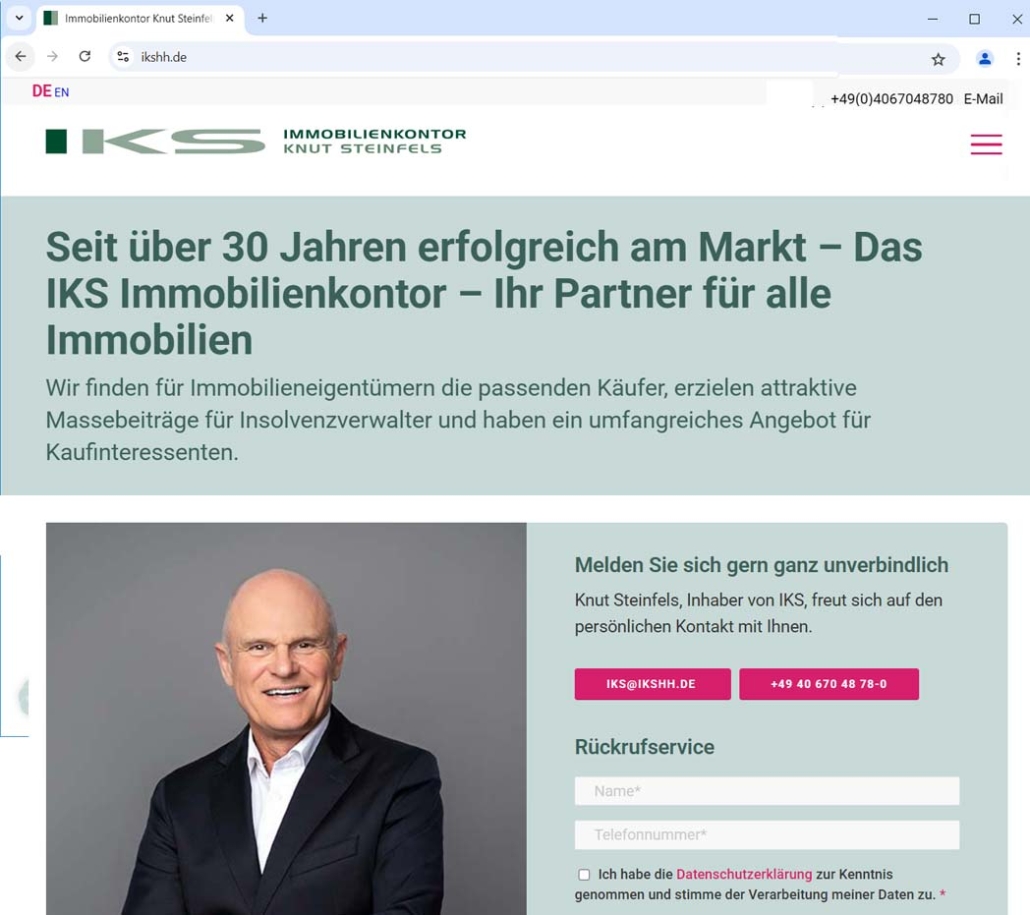Click the IKS logo
The image size is (1030, 915).
[x=256, y=141]
